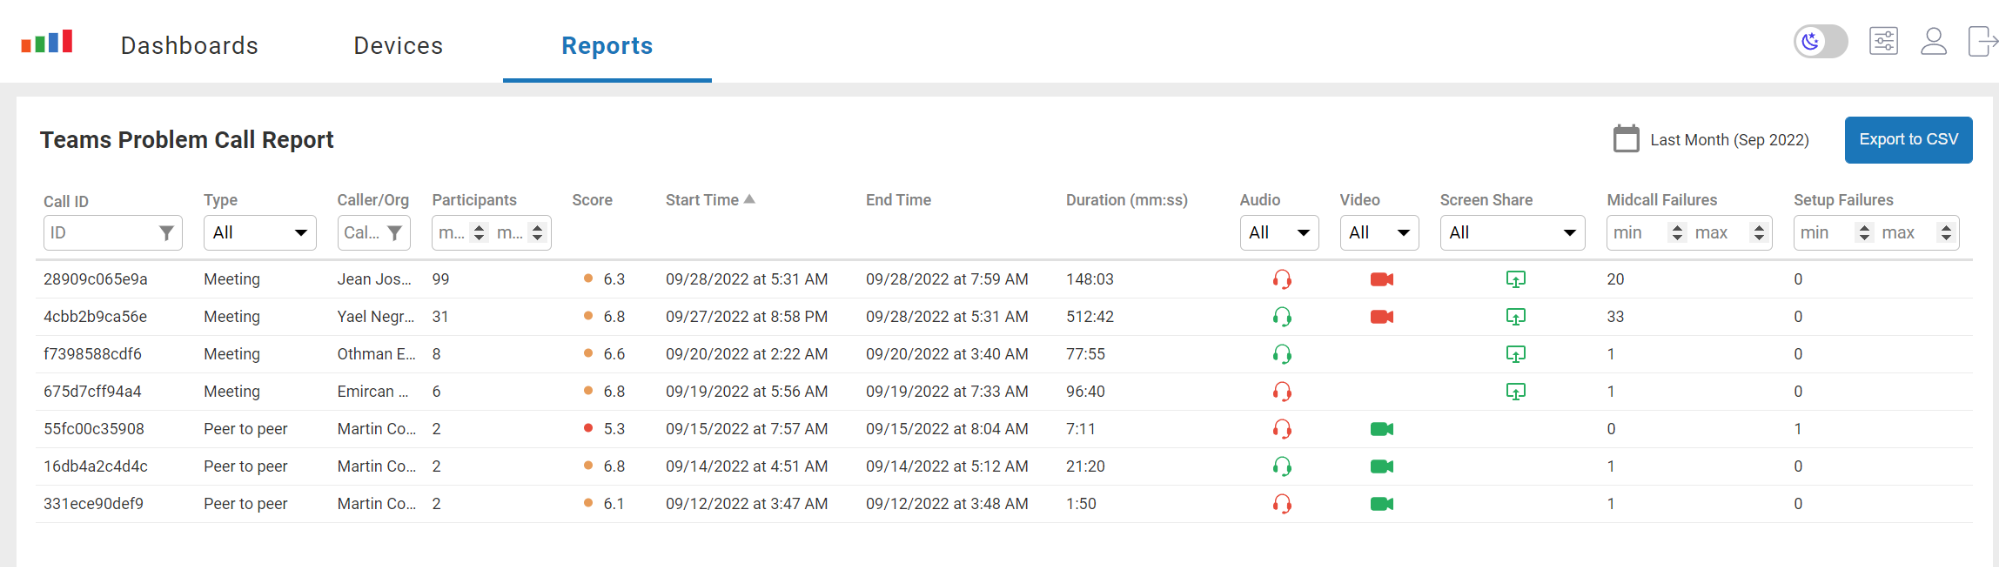Open the Type filter dropdown

(260, 233)
